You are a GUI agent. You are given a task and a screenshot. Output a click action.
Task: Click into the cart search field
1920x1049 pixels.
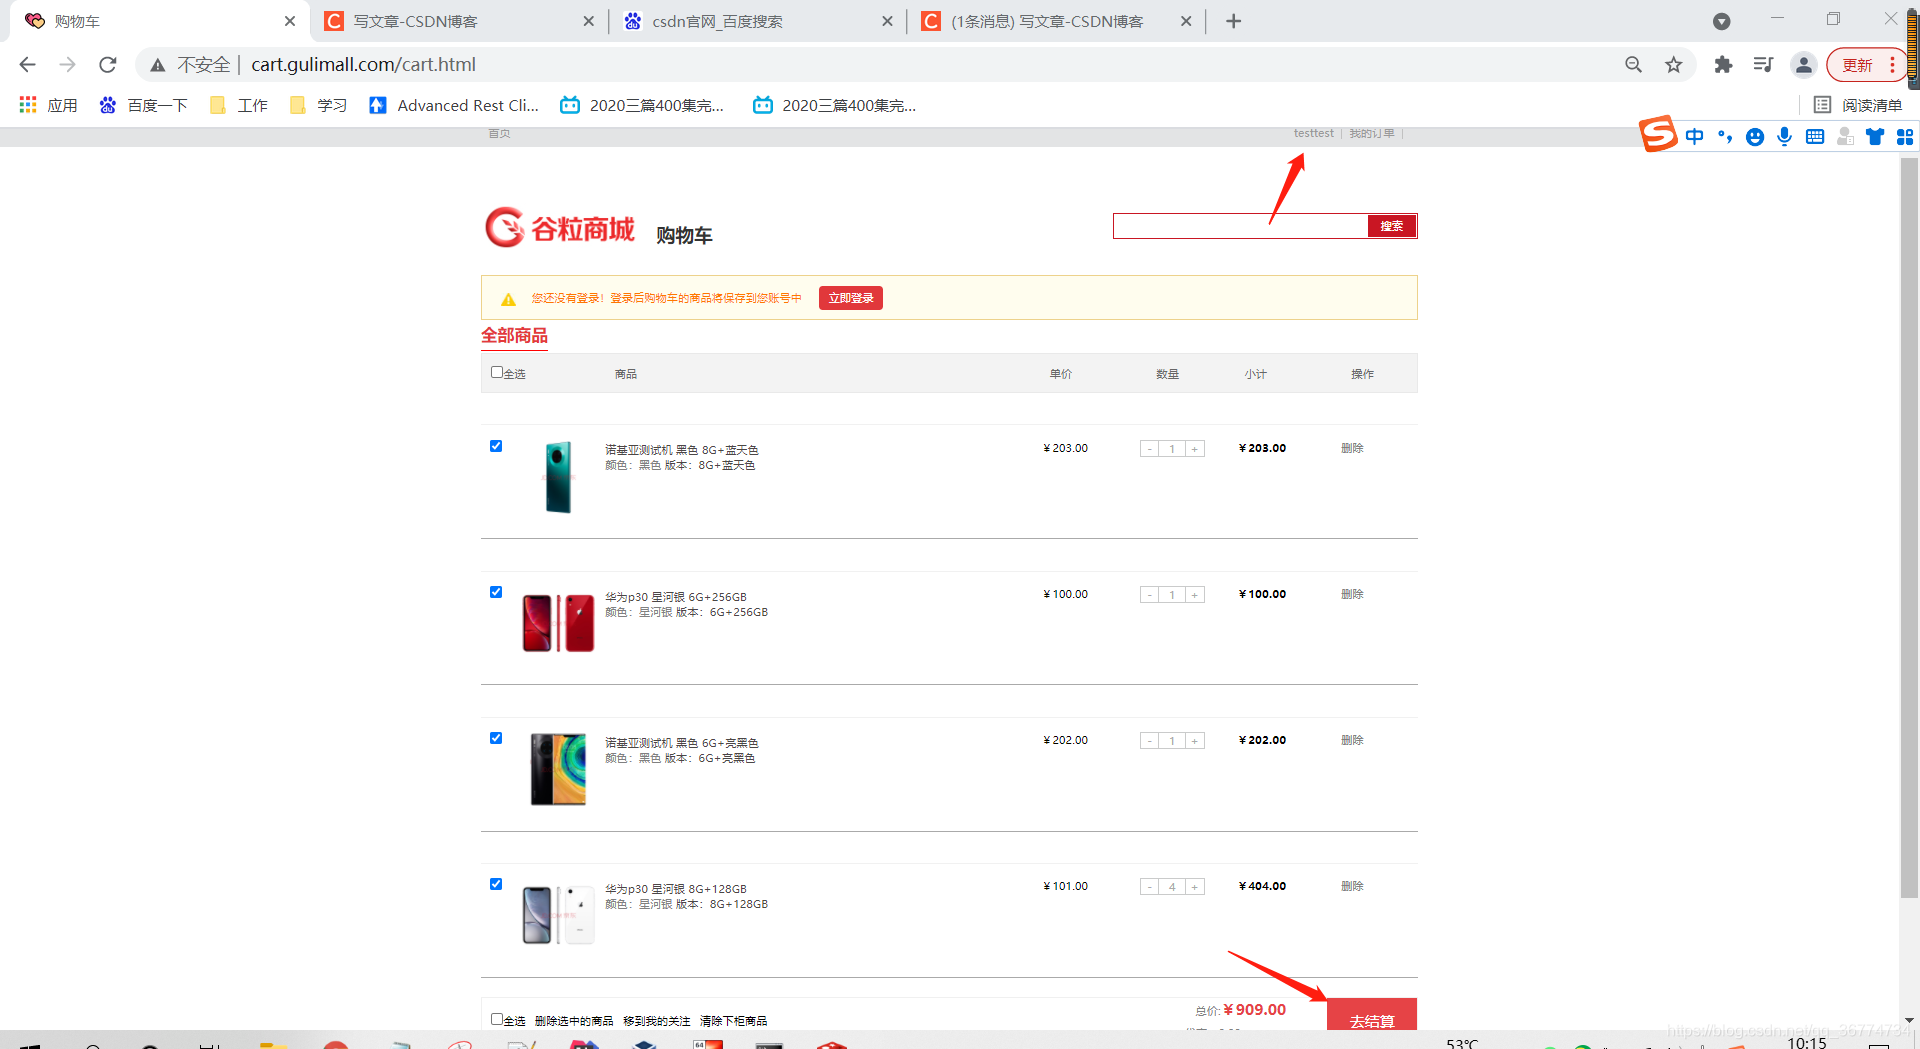click(1240, 226)
